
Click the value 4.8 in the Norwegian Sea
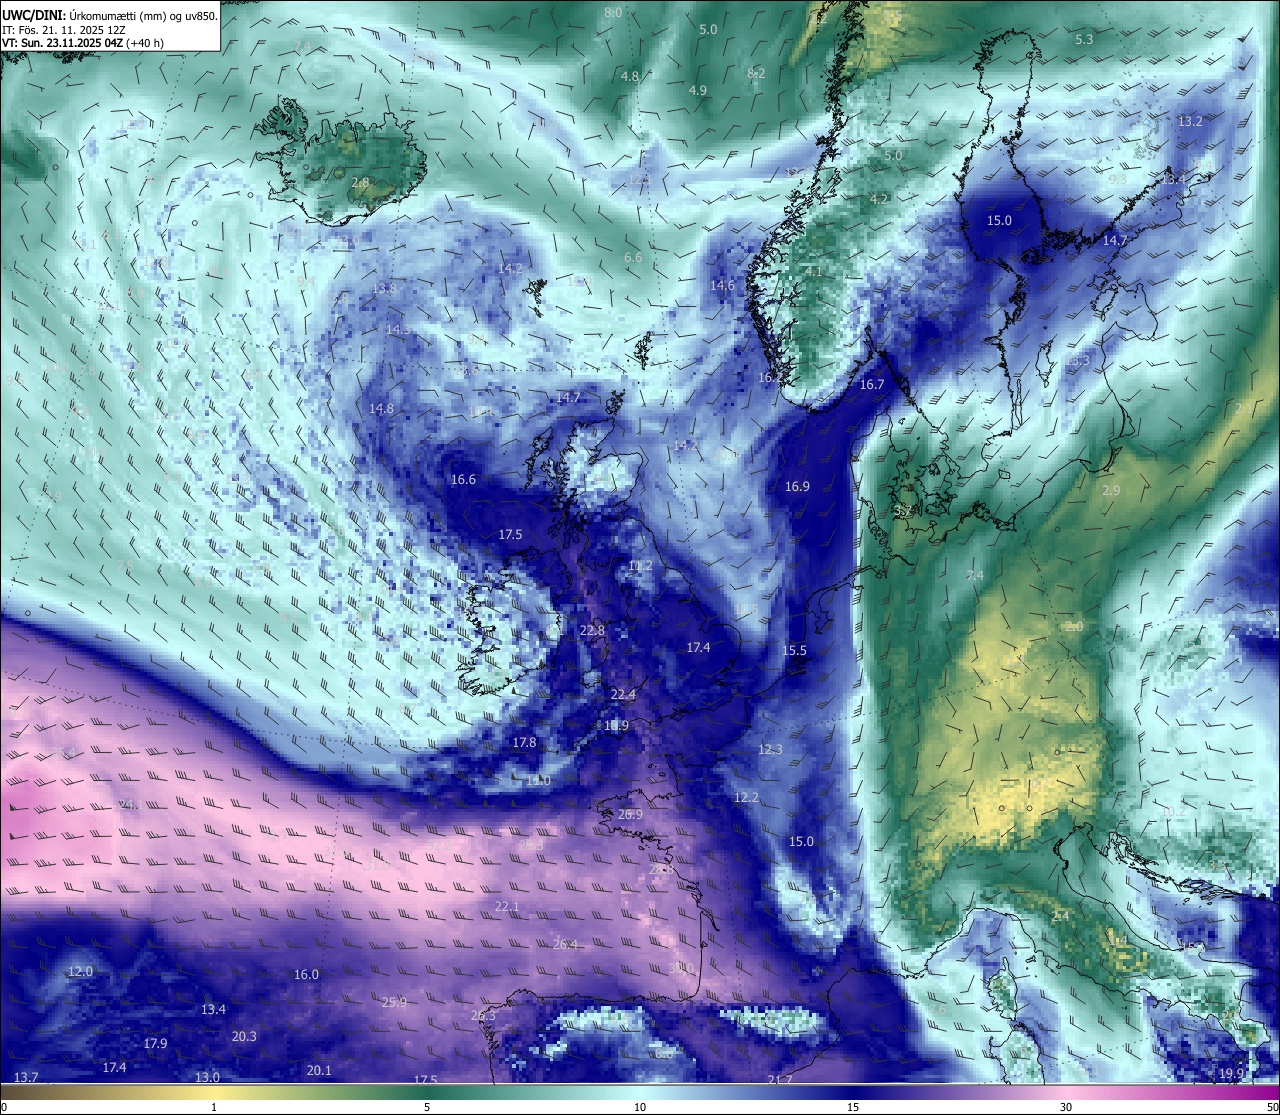[x=630, y=77]
